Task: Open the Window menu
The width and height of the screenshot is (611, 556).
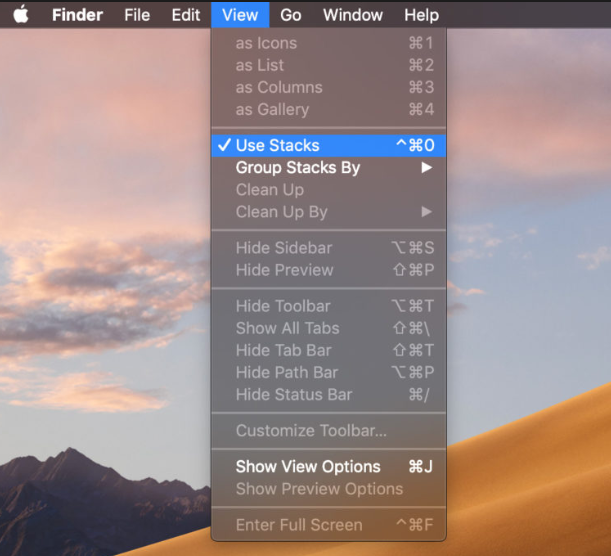Action: point(353,15)
